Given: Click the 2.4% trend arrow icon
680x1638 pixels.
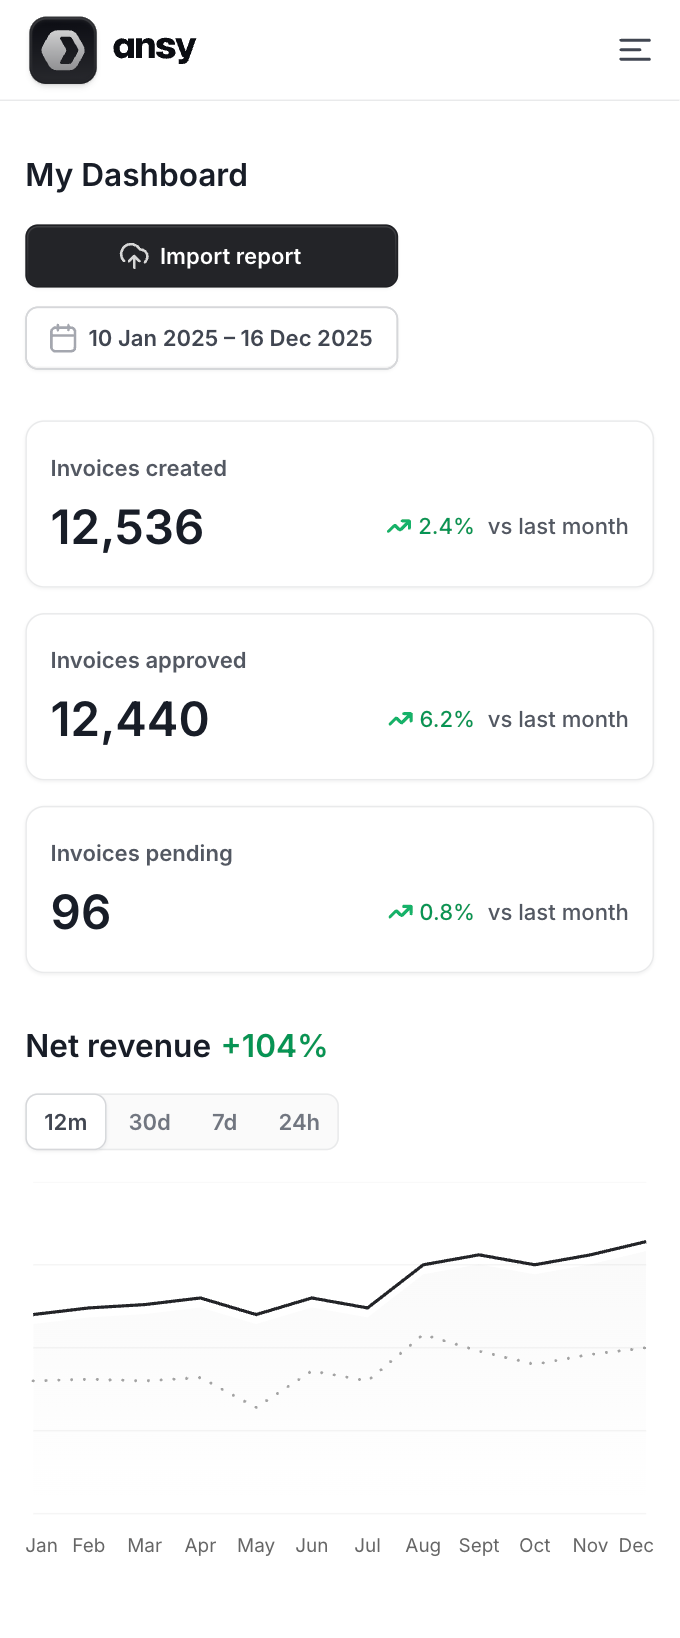Looking at the screenshot, I should (399, 527).
